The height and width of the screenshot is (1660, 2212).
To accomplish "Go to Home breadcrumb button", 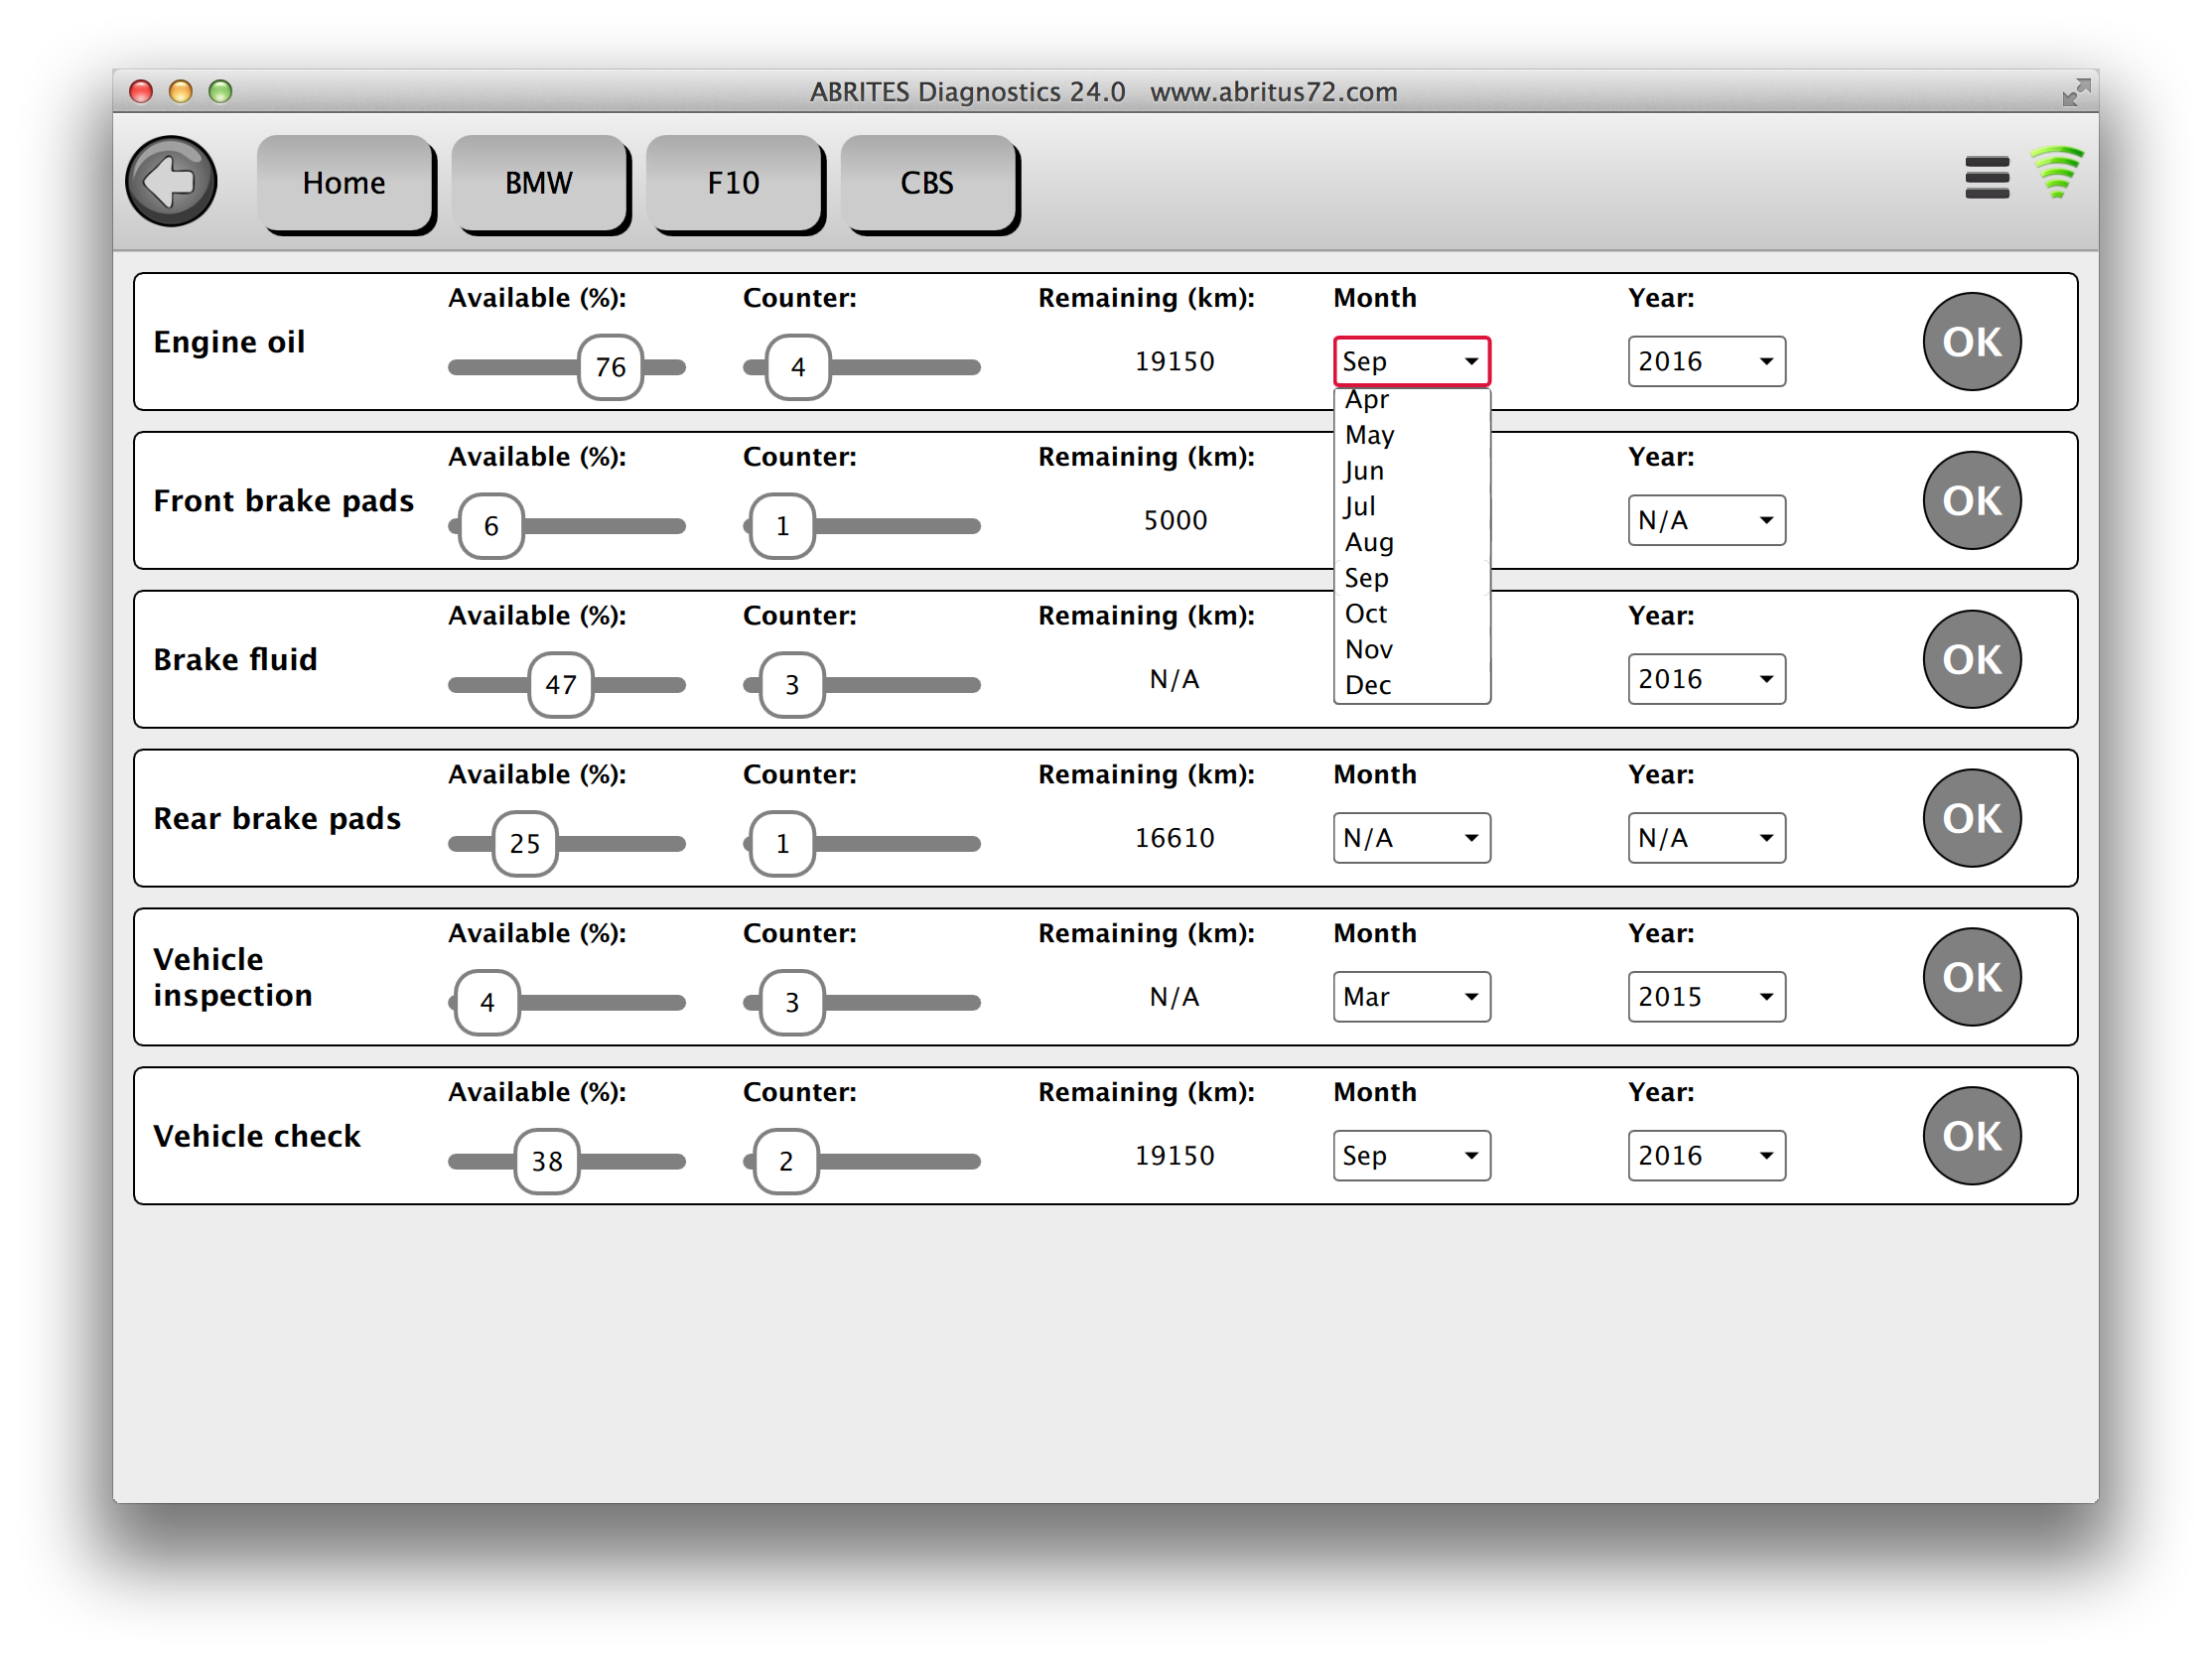I will pos(344,183).
